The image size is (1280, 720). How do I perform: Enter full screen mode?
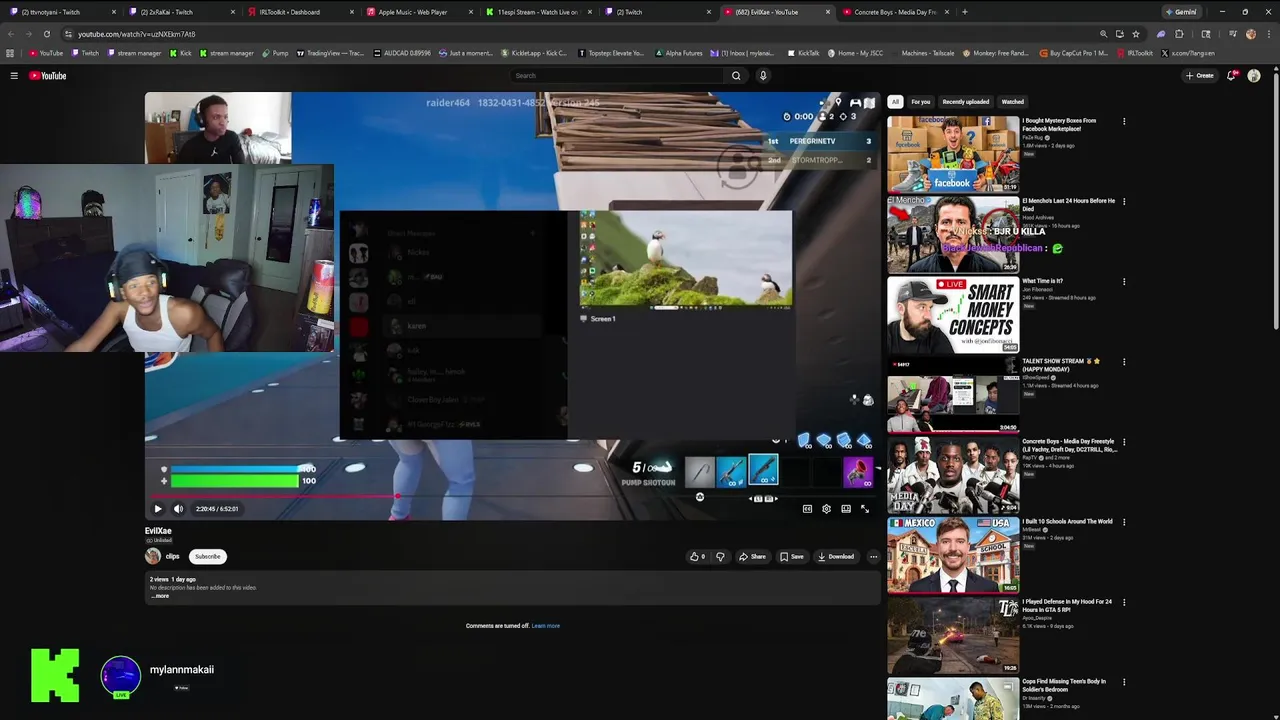click(x=865, y=509)
